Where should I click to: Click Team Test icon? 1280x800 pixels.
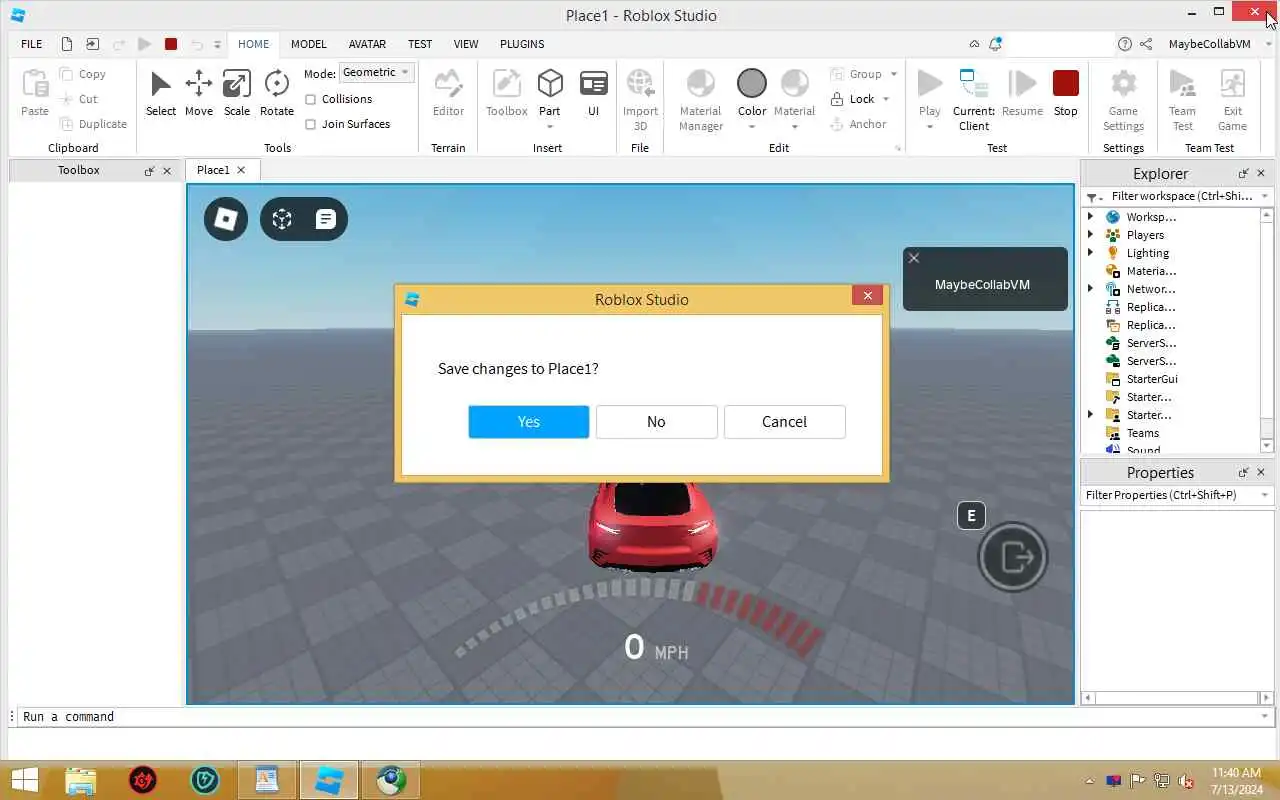click(x=1182, y=98)
